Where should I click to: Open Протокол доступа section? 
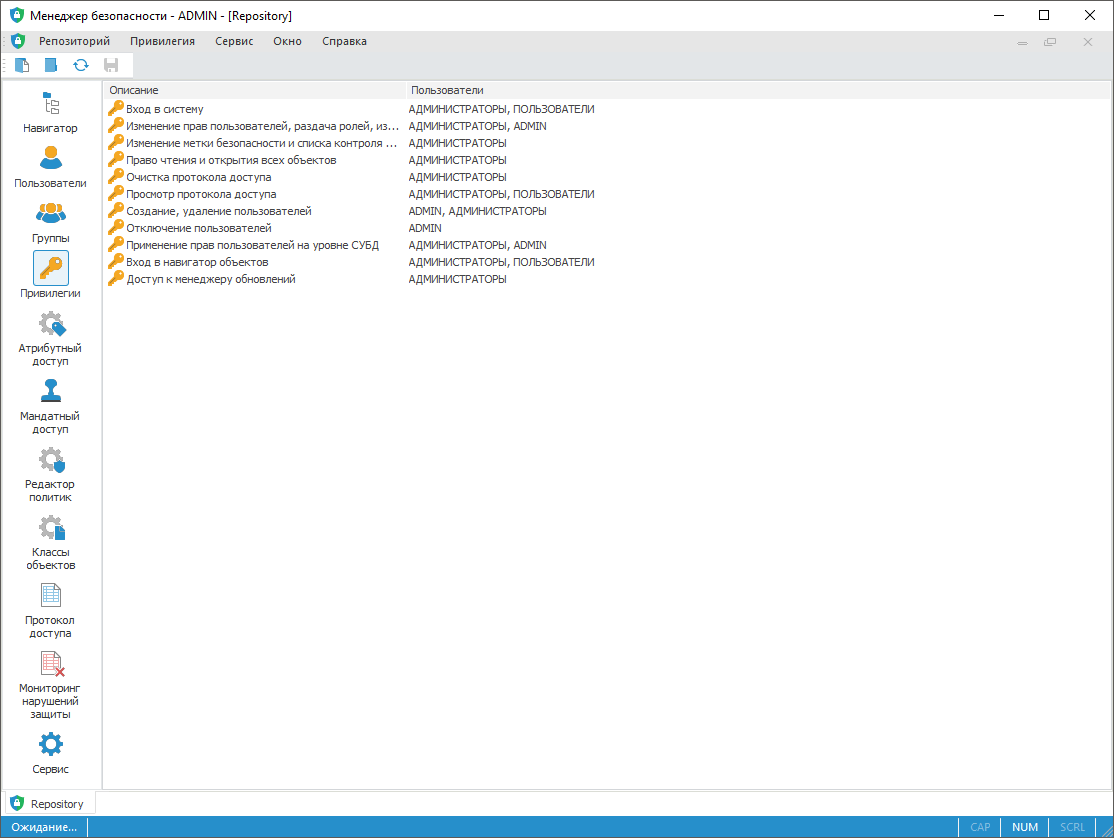tap(50, 611)
